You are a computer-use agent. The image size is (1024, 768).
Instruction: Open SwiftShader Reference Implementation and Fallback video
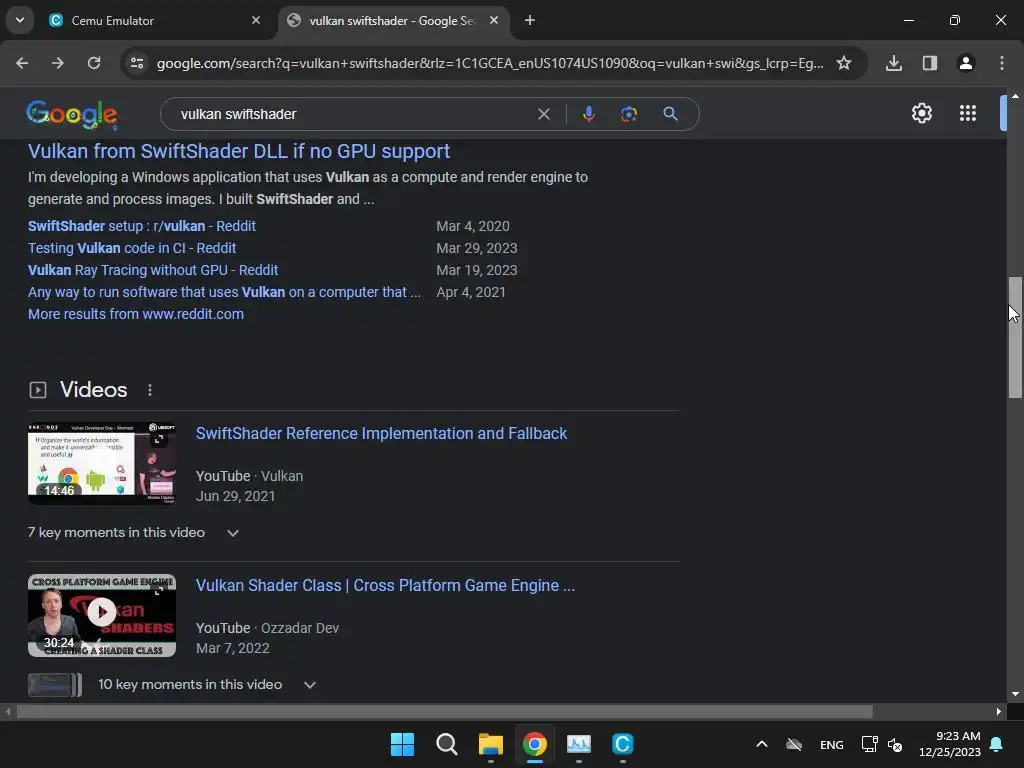pos(381,434)
